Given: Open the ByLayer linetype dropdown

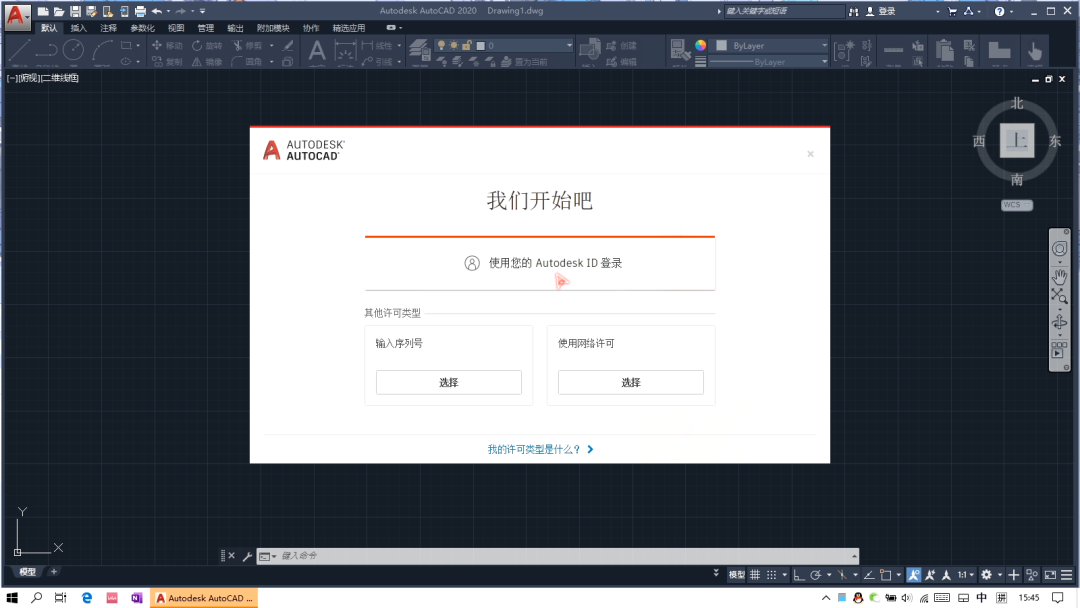Looking at the screenshot, I should coord(769,61).
